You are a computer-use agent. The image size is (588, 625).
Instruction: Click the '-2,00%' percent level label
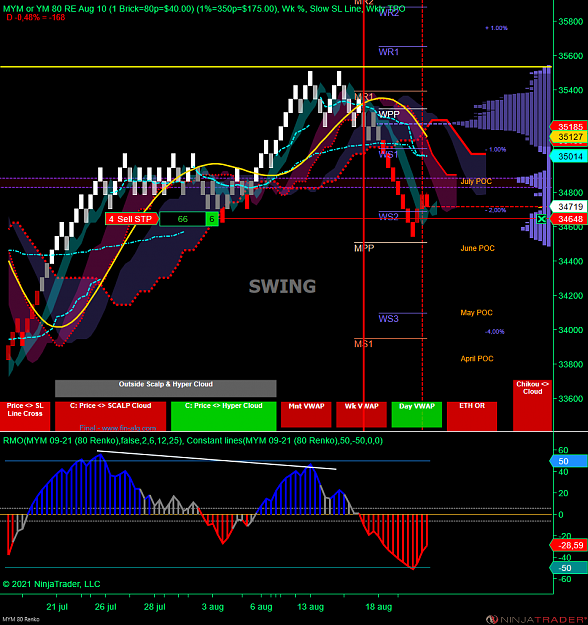point(496,210)
